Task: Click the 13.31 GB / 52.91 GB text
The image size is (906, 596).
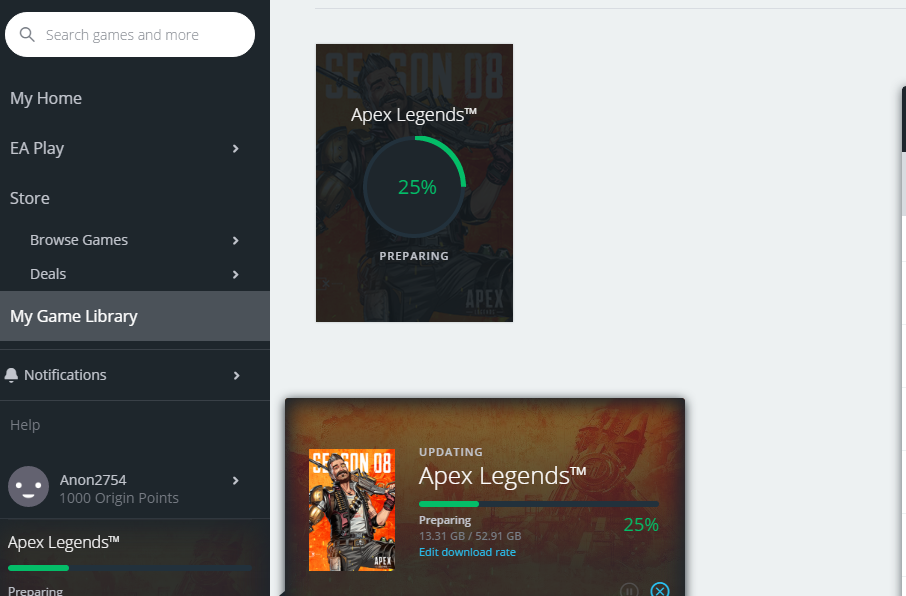Action: tap(470, 536)
